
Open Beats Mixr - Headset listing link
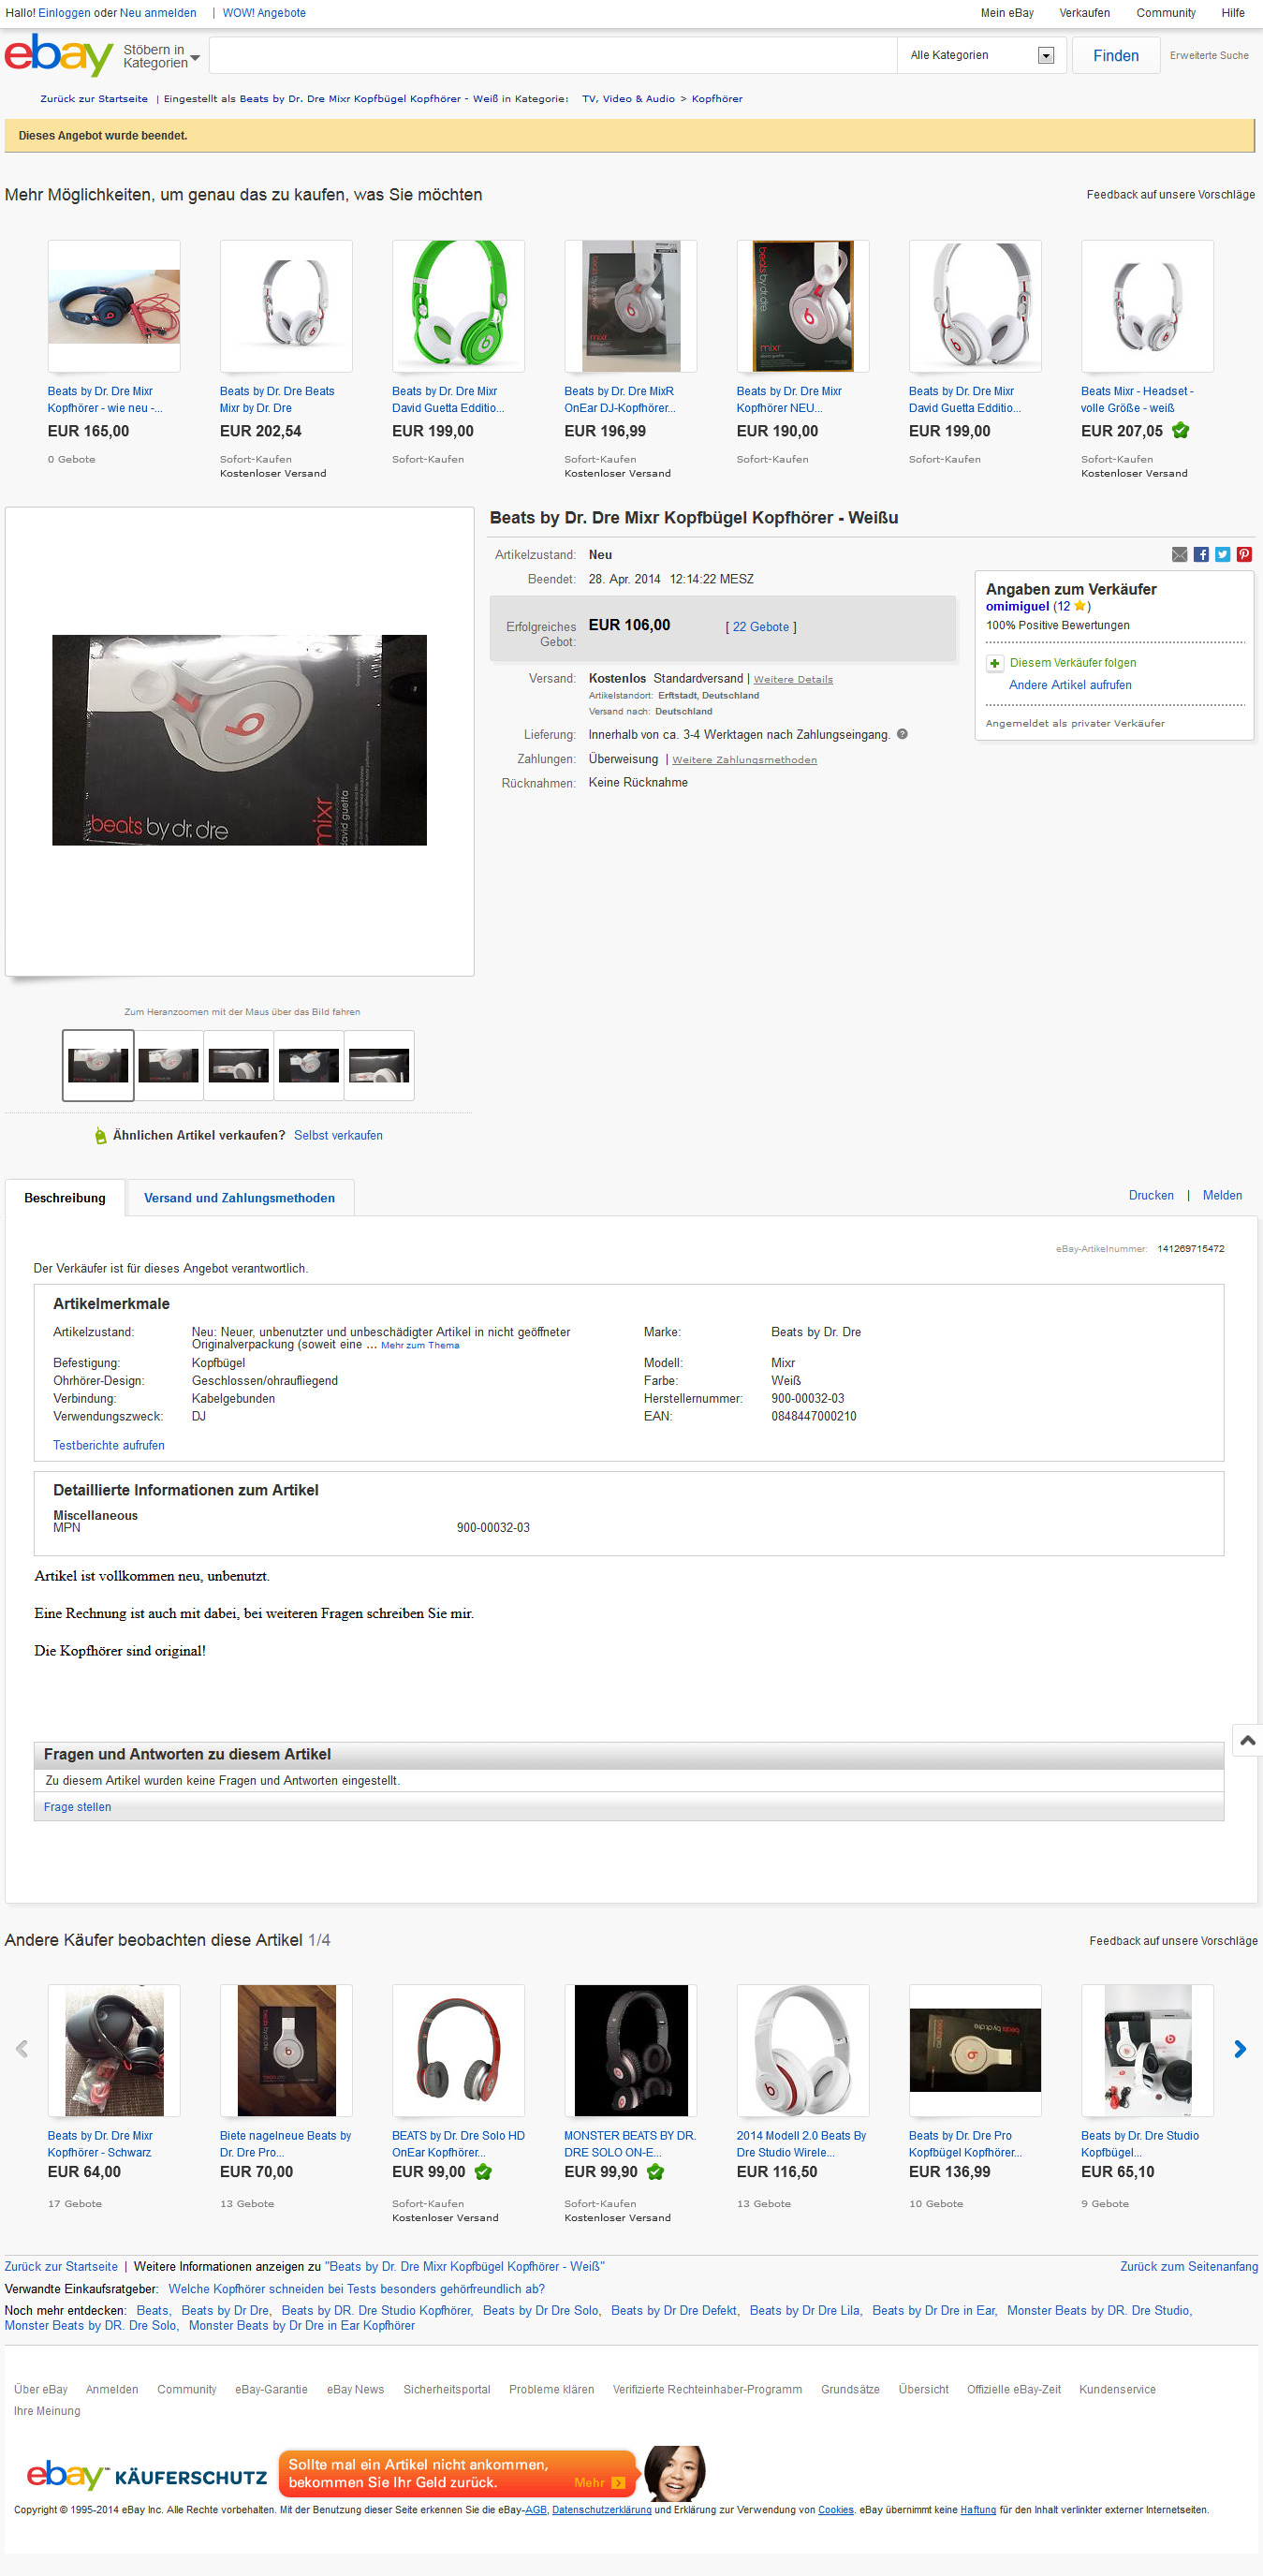pos(1137,400)
